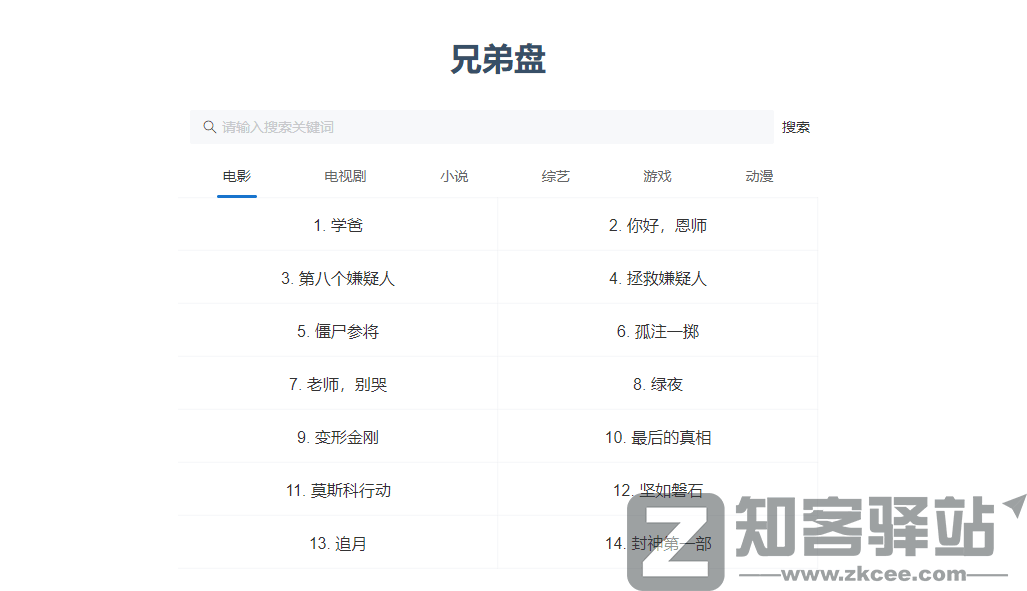Click the 搜索 button
1027x591 pixels.
click(796, 126)
